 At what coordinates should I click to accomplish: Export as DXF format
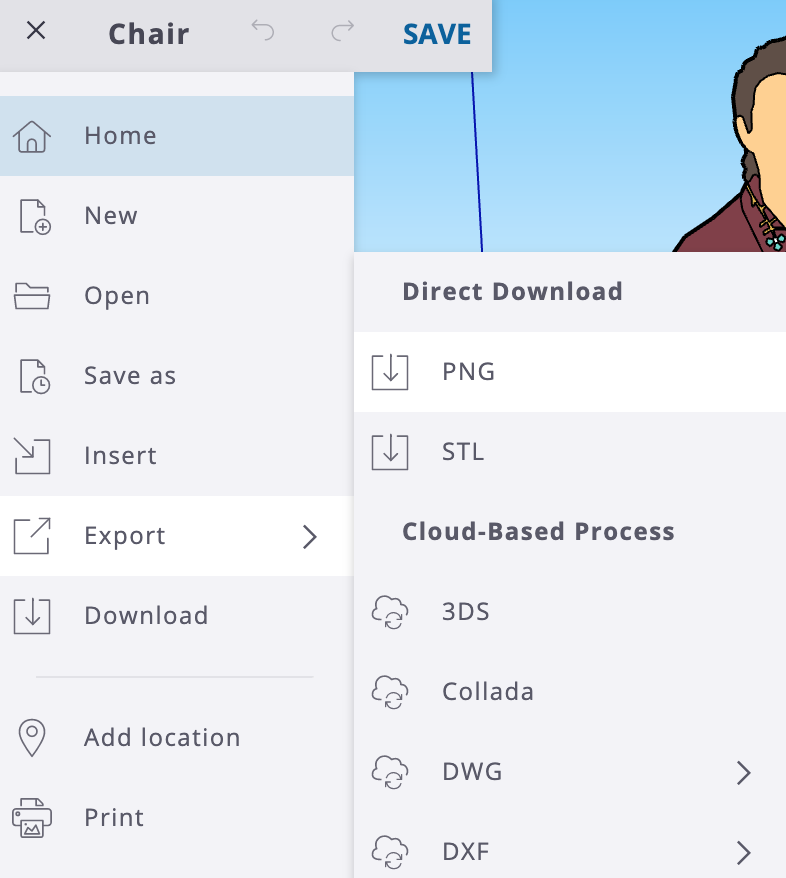pos(570,846)
